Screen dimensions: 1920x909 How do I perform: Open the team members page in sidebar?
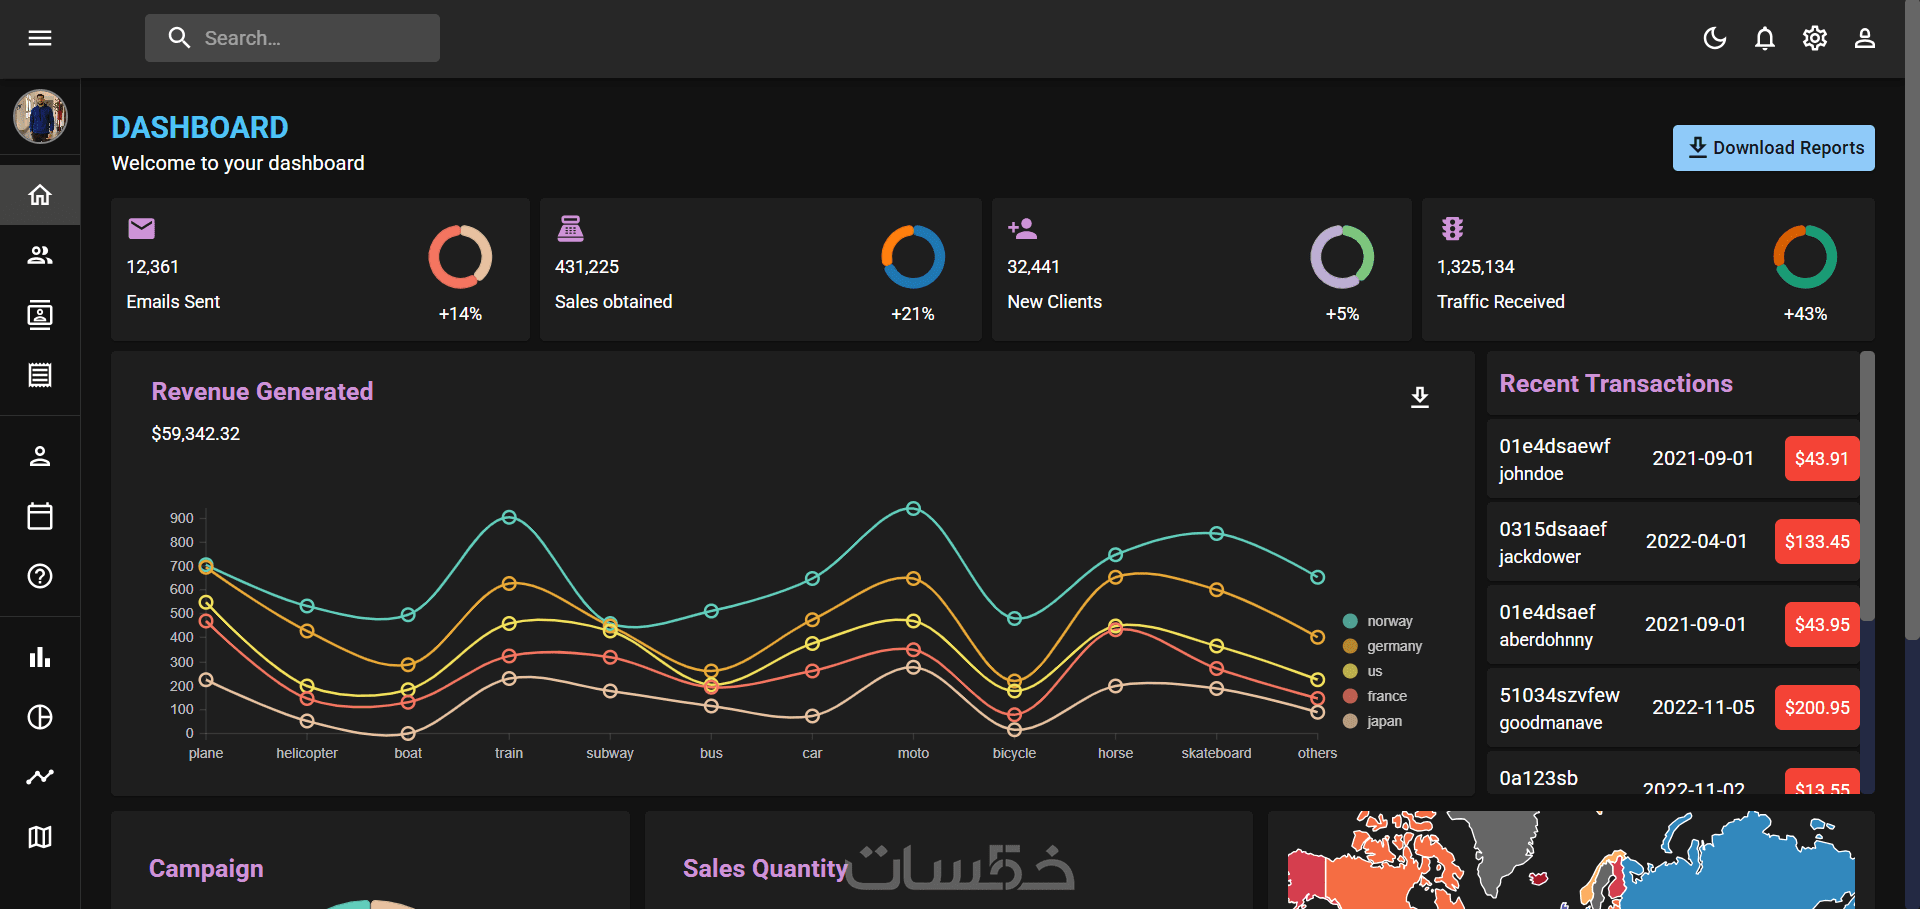(x=40, y=255)
